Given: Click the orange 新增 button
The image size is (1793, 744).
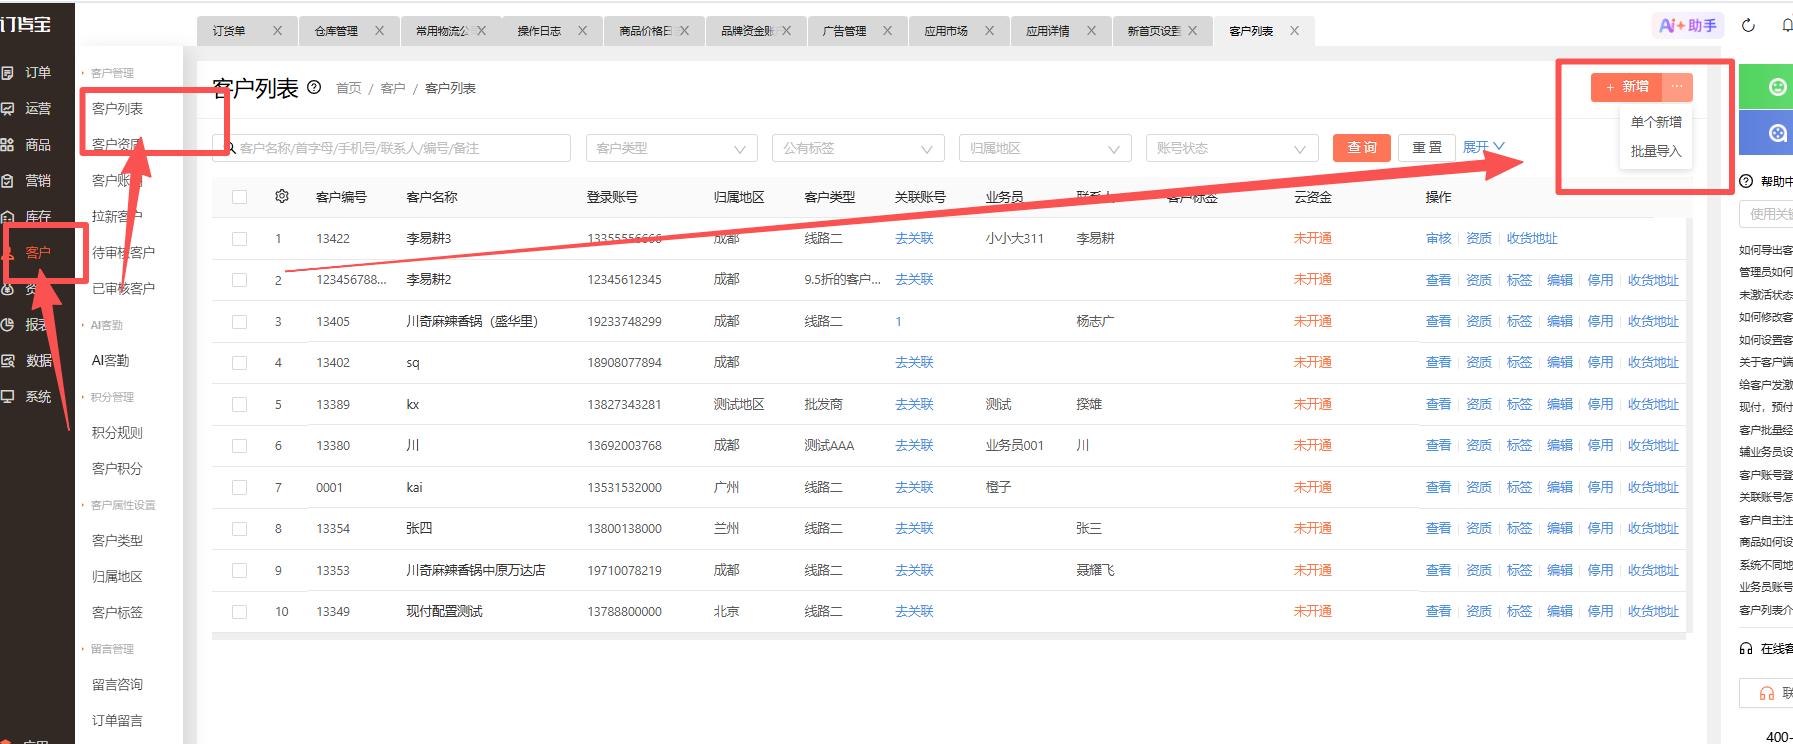Looking at the screenshot, I should (x=1627, y=87).
